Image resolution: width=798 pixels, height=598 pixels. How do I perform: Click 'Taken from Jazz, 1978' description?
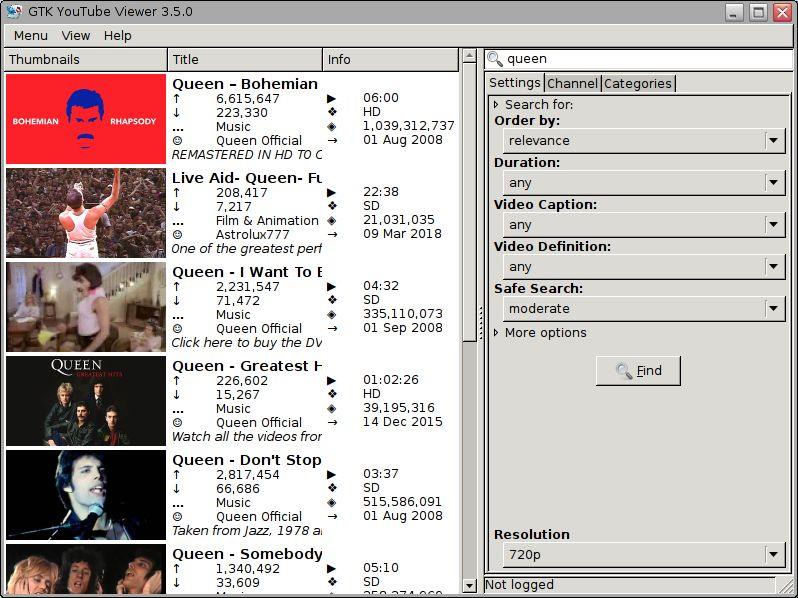pos(247,531)
